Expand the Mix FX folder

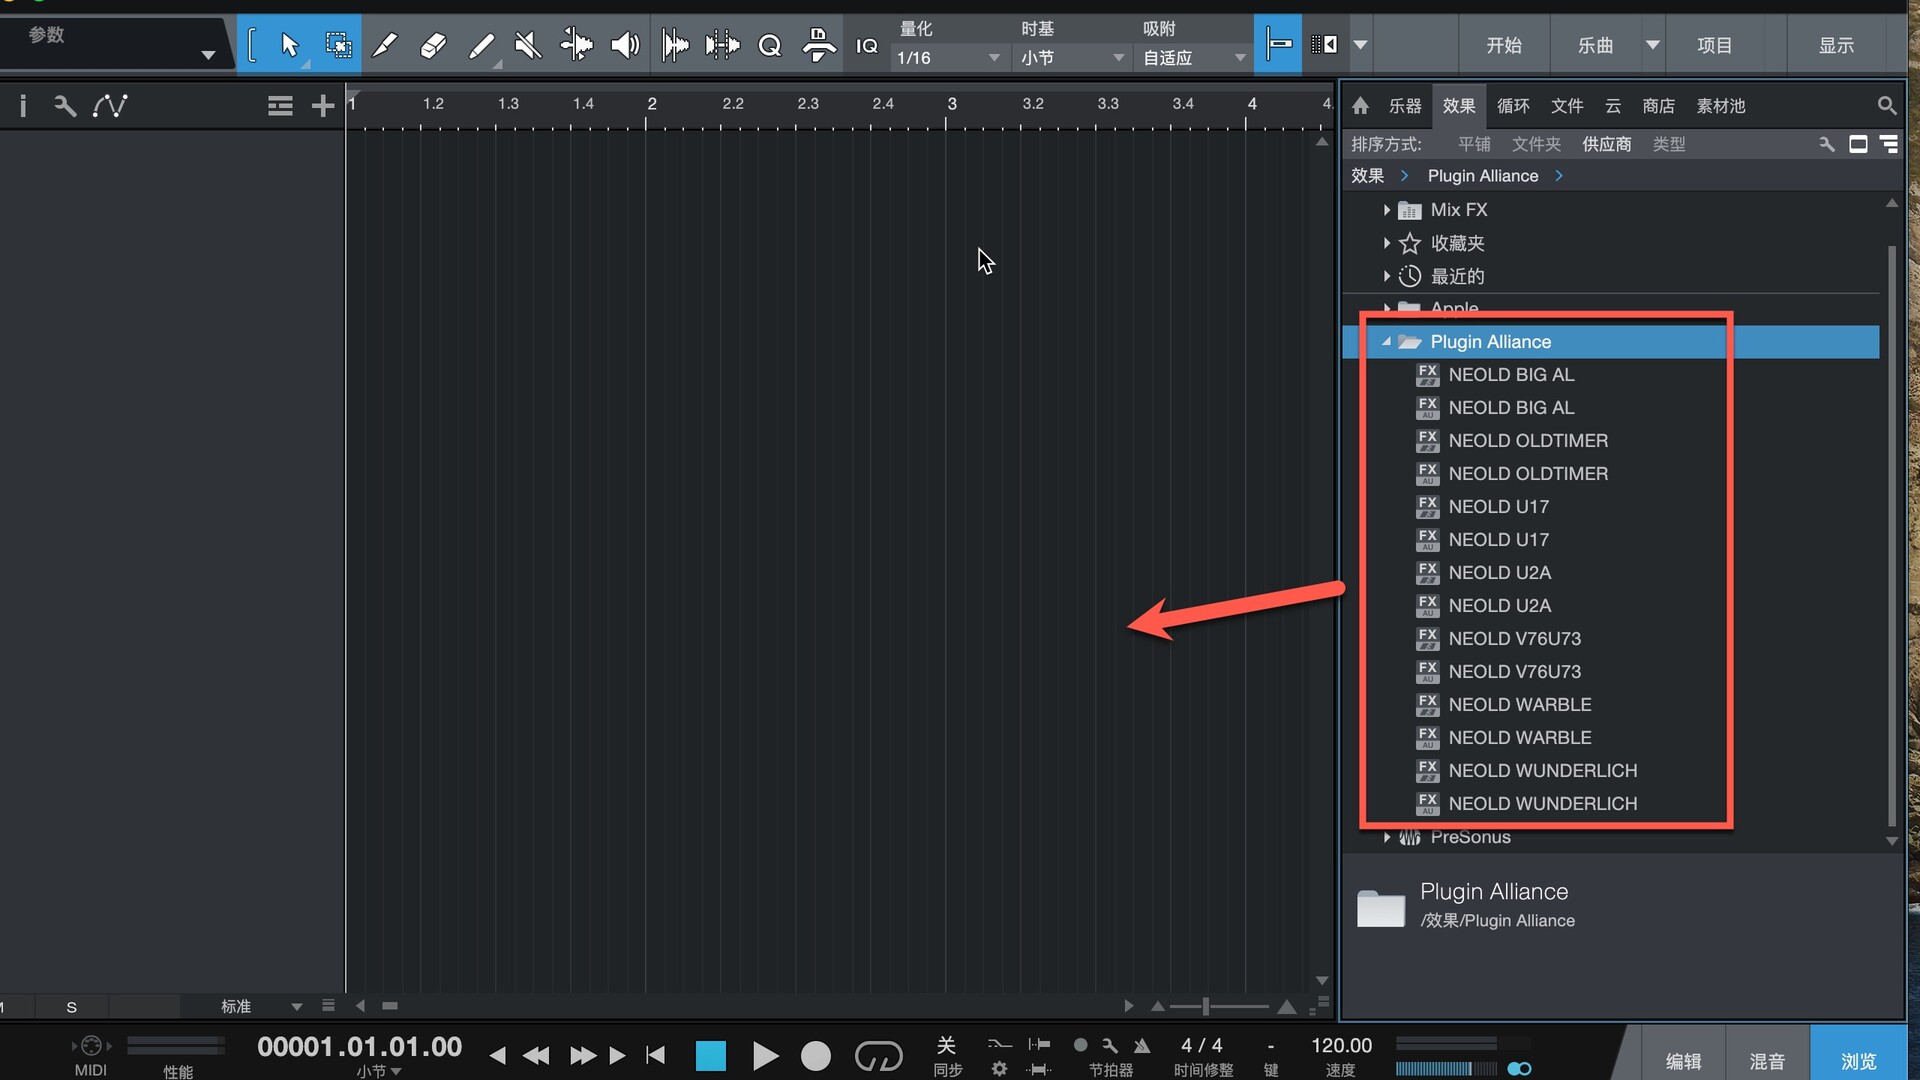(1386, 210)
